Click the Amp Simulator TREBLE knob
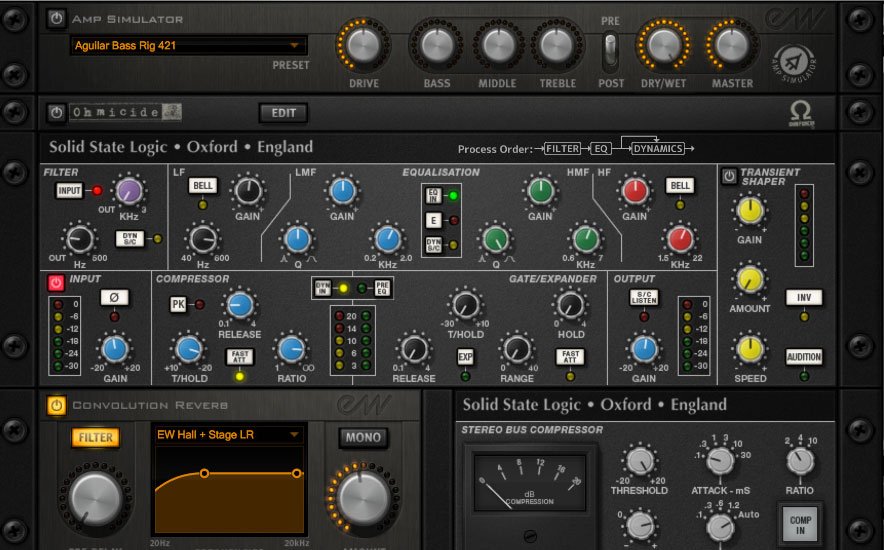The width and height of the screenshot is (884, 550). click(x=557, y=46)
